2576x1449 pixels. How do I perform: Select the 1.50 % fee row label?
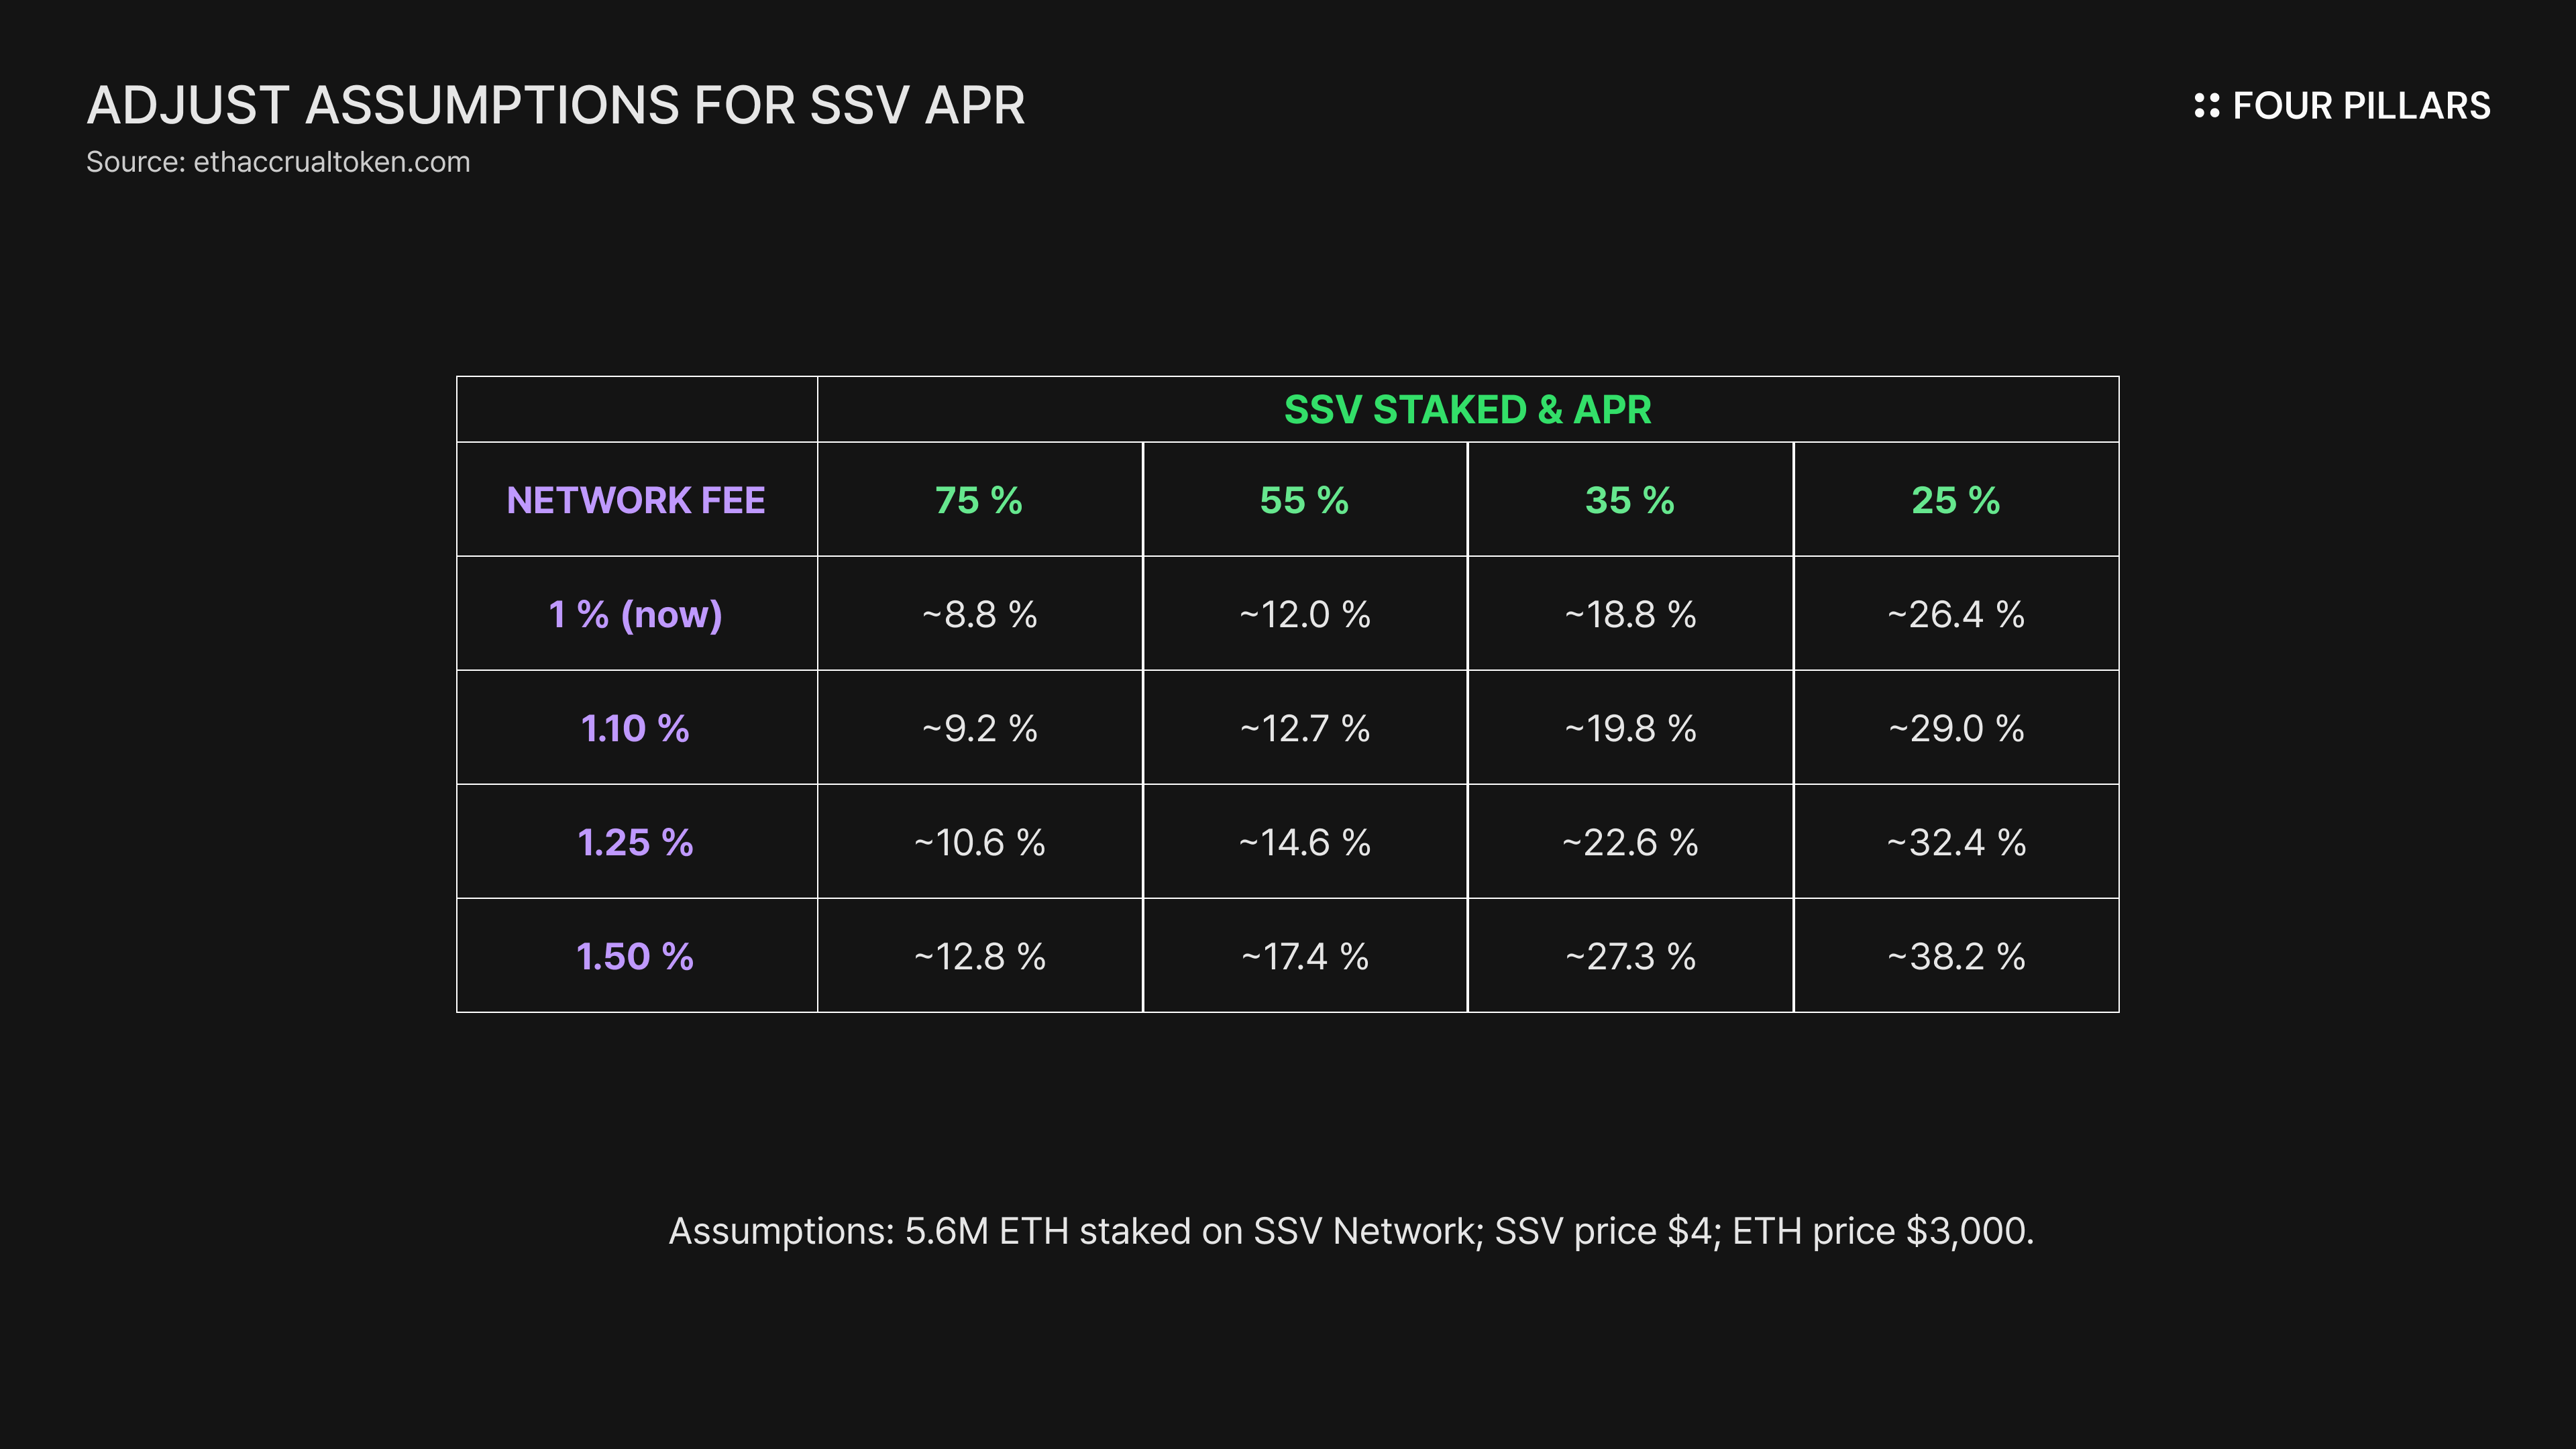[x=636, y=956]
